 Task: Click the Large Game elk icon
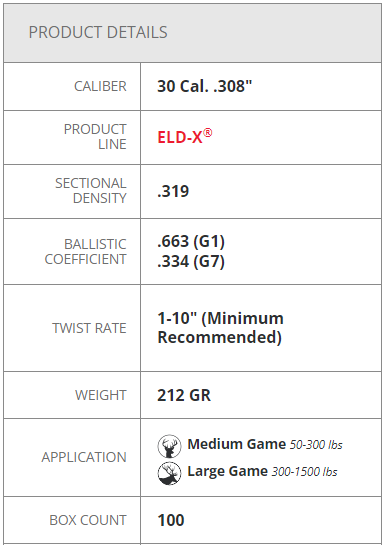click(x=169, y=473)
